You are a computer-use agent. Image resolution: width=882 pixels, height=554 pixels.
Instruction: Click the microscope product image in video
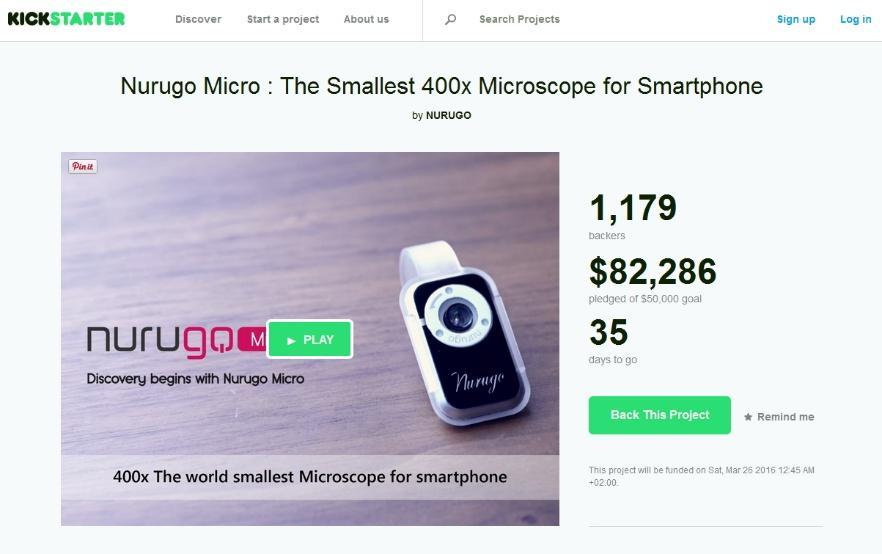pos(464,333)
